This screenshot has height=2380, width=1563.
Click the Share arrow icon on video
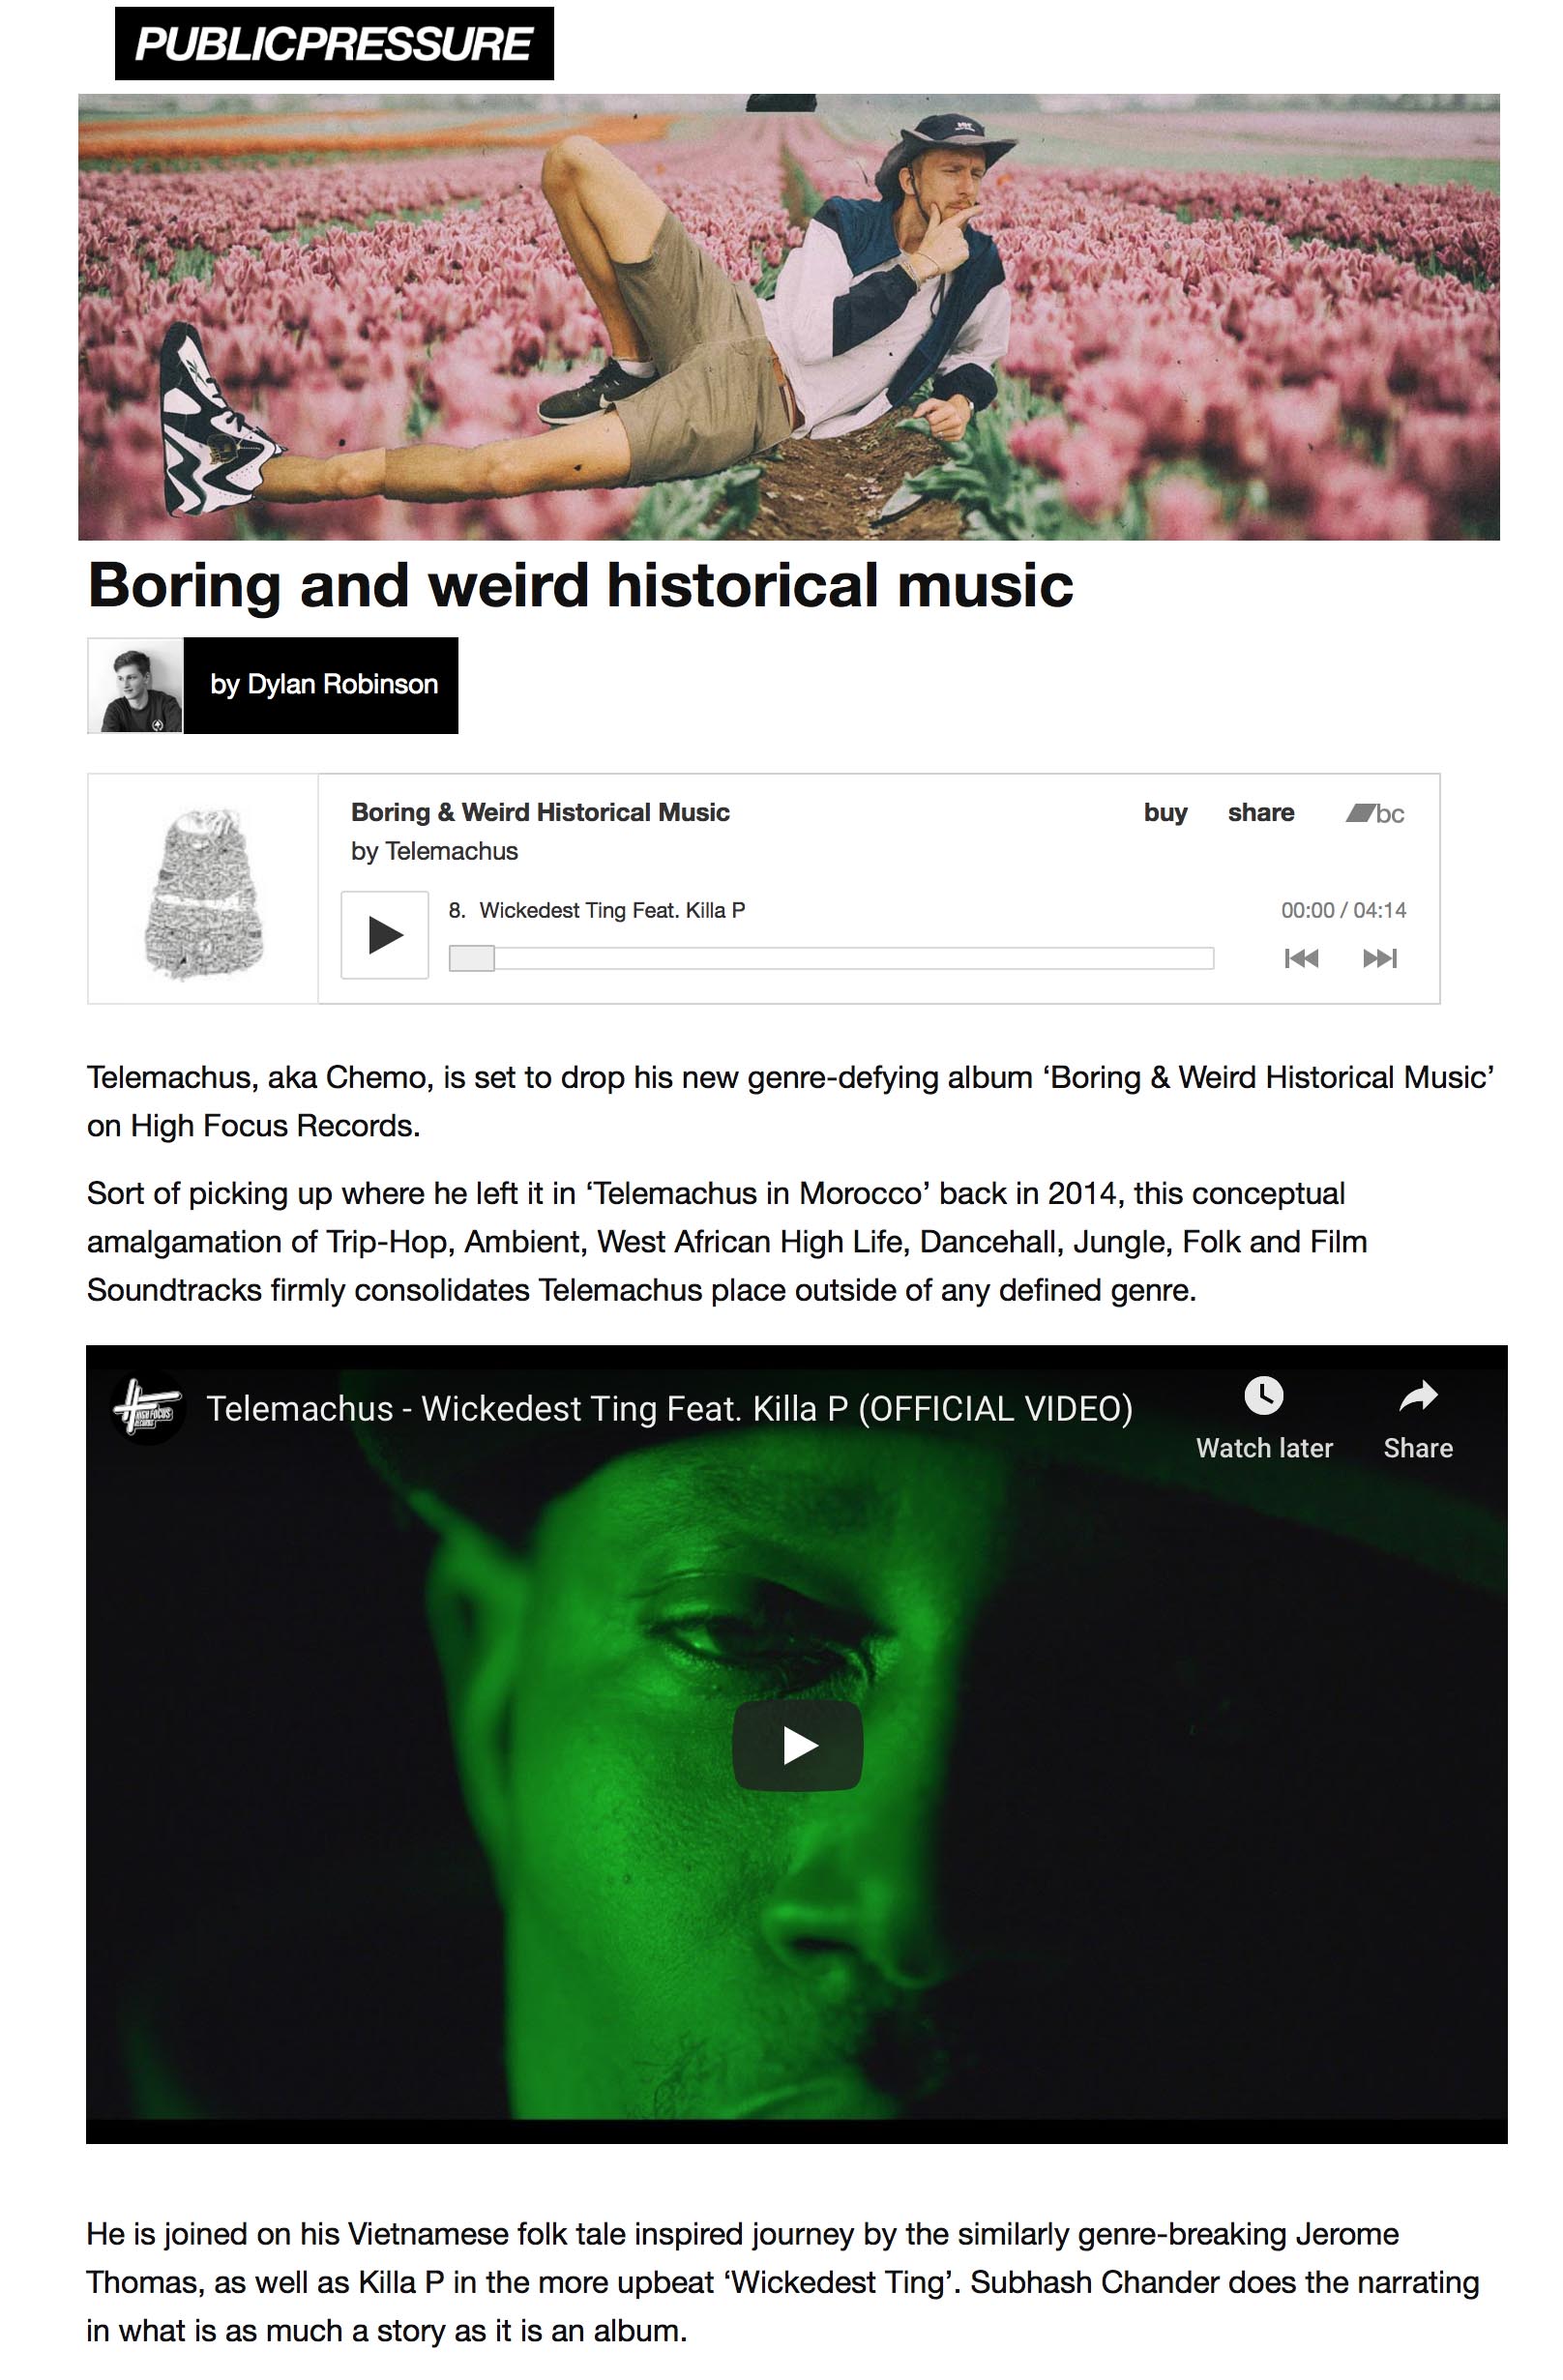(1417, 1395)
